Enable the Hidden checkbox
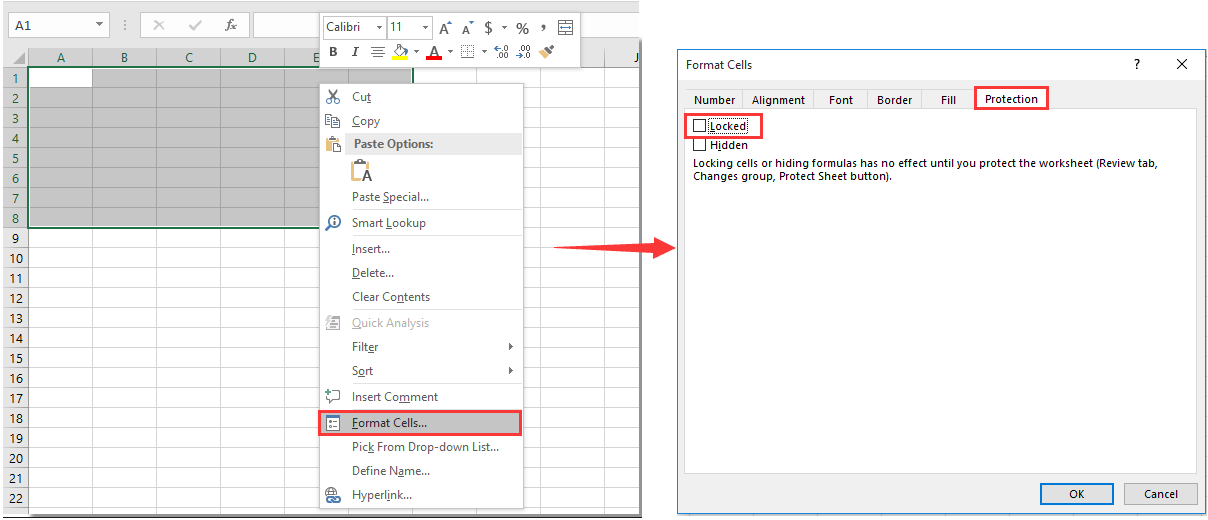 [699, 145]
